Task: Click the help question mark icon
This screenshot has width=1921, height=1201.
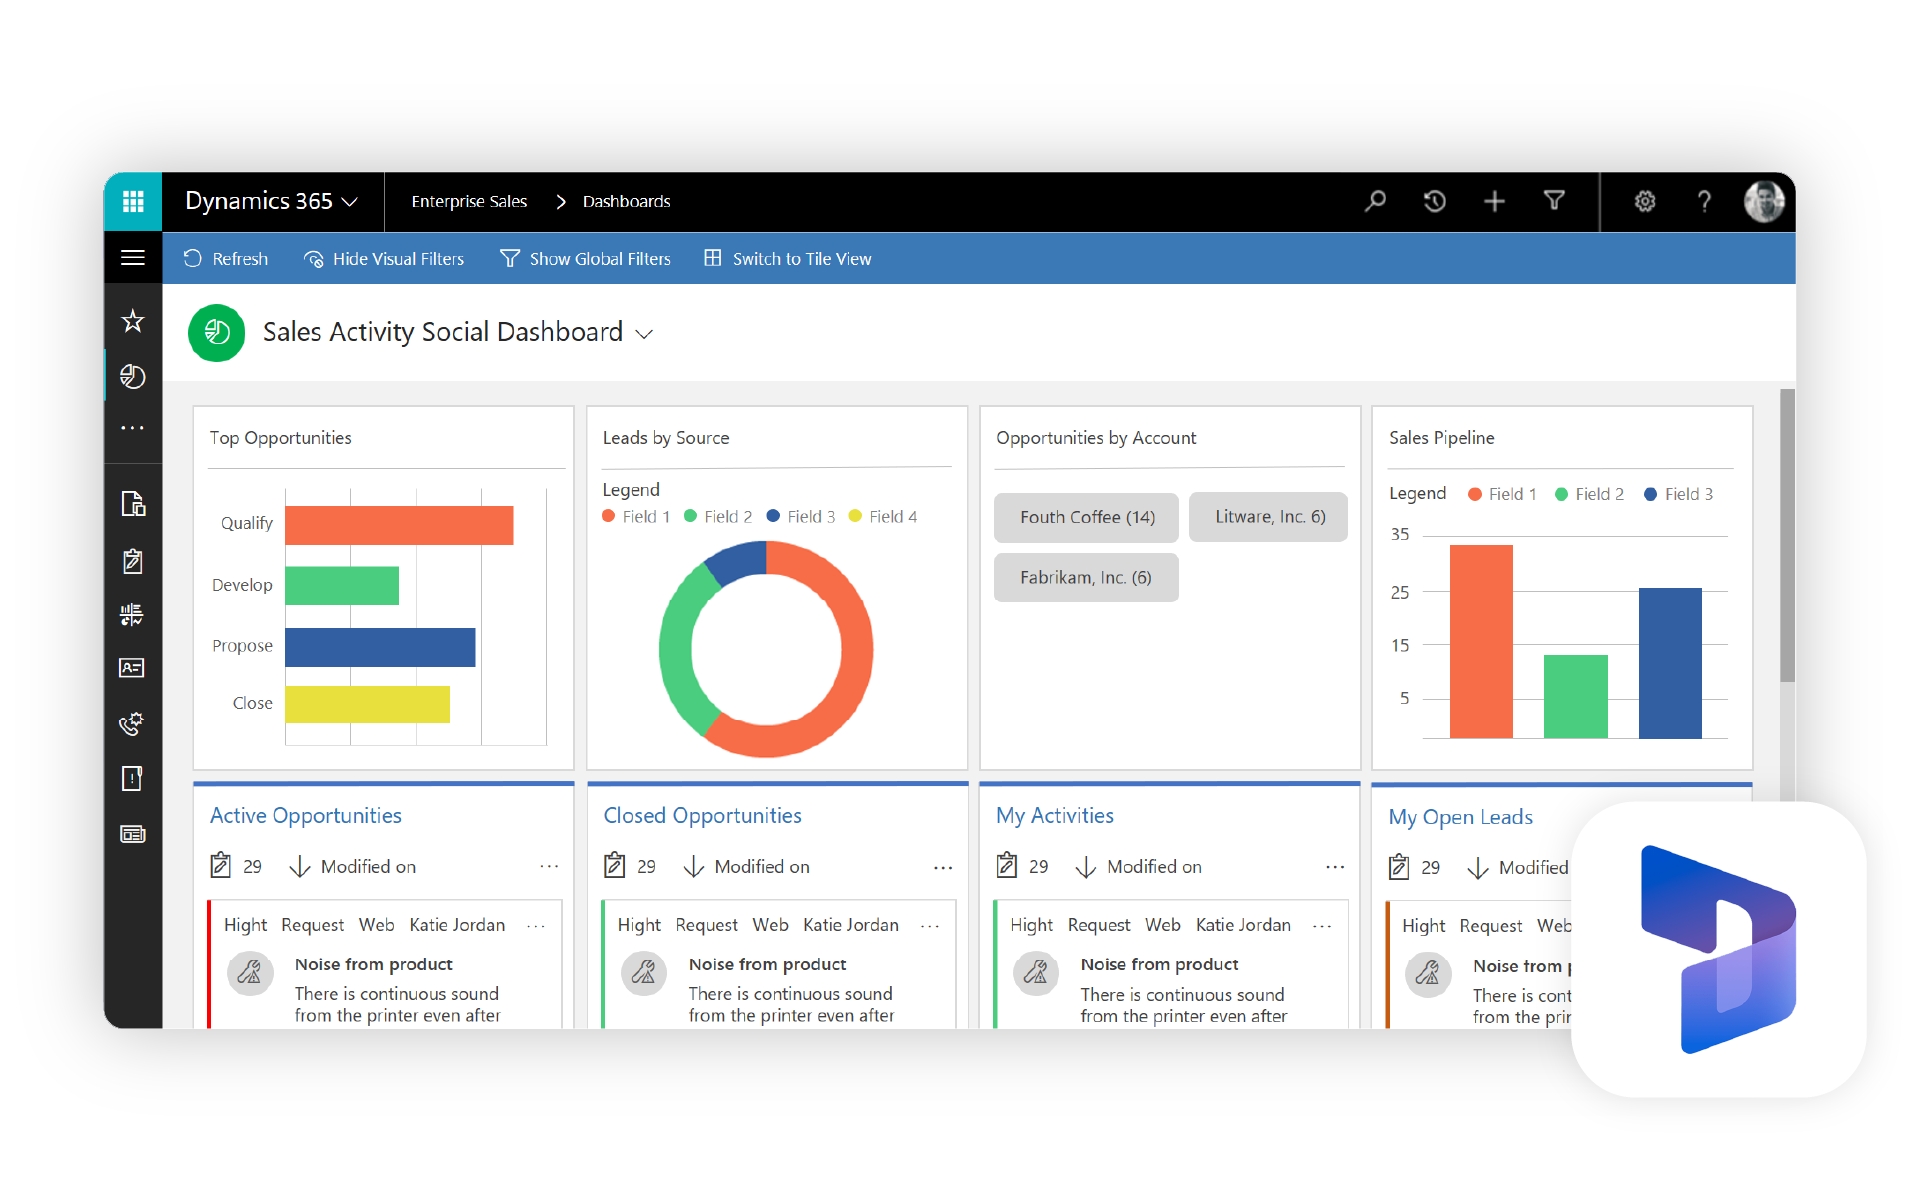Action: click(x=1704, y=202)
